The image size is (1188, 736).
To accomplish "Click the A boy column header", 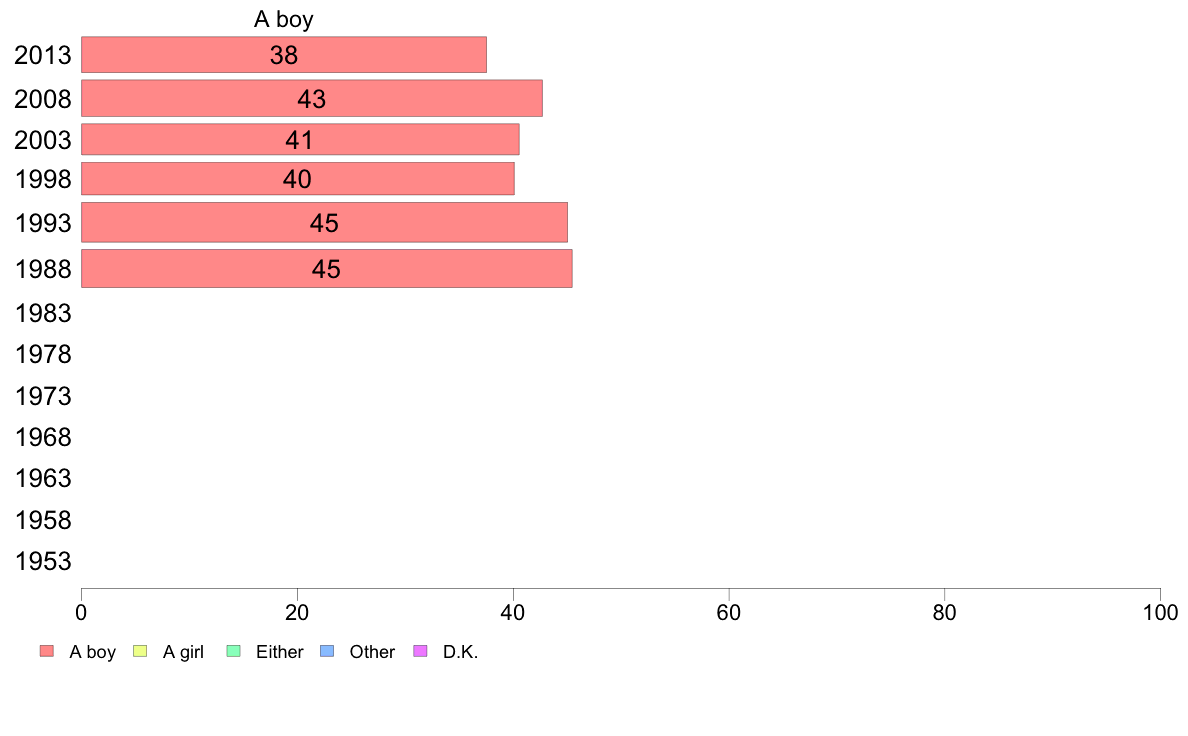I will tap(283, 19).
